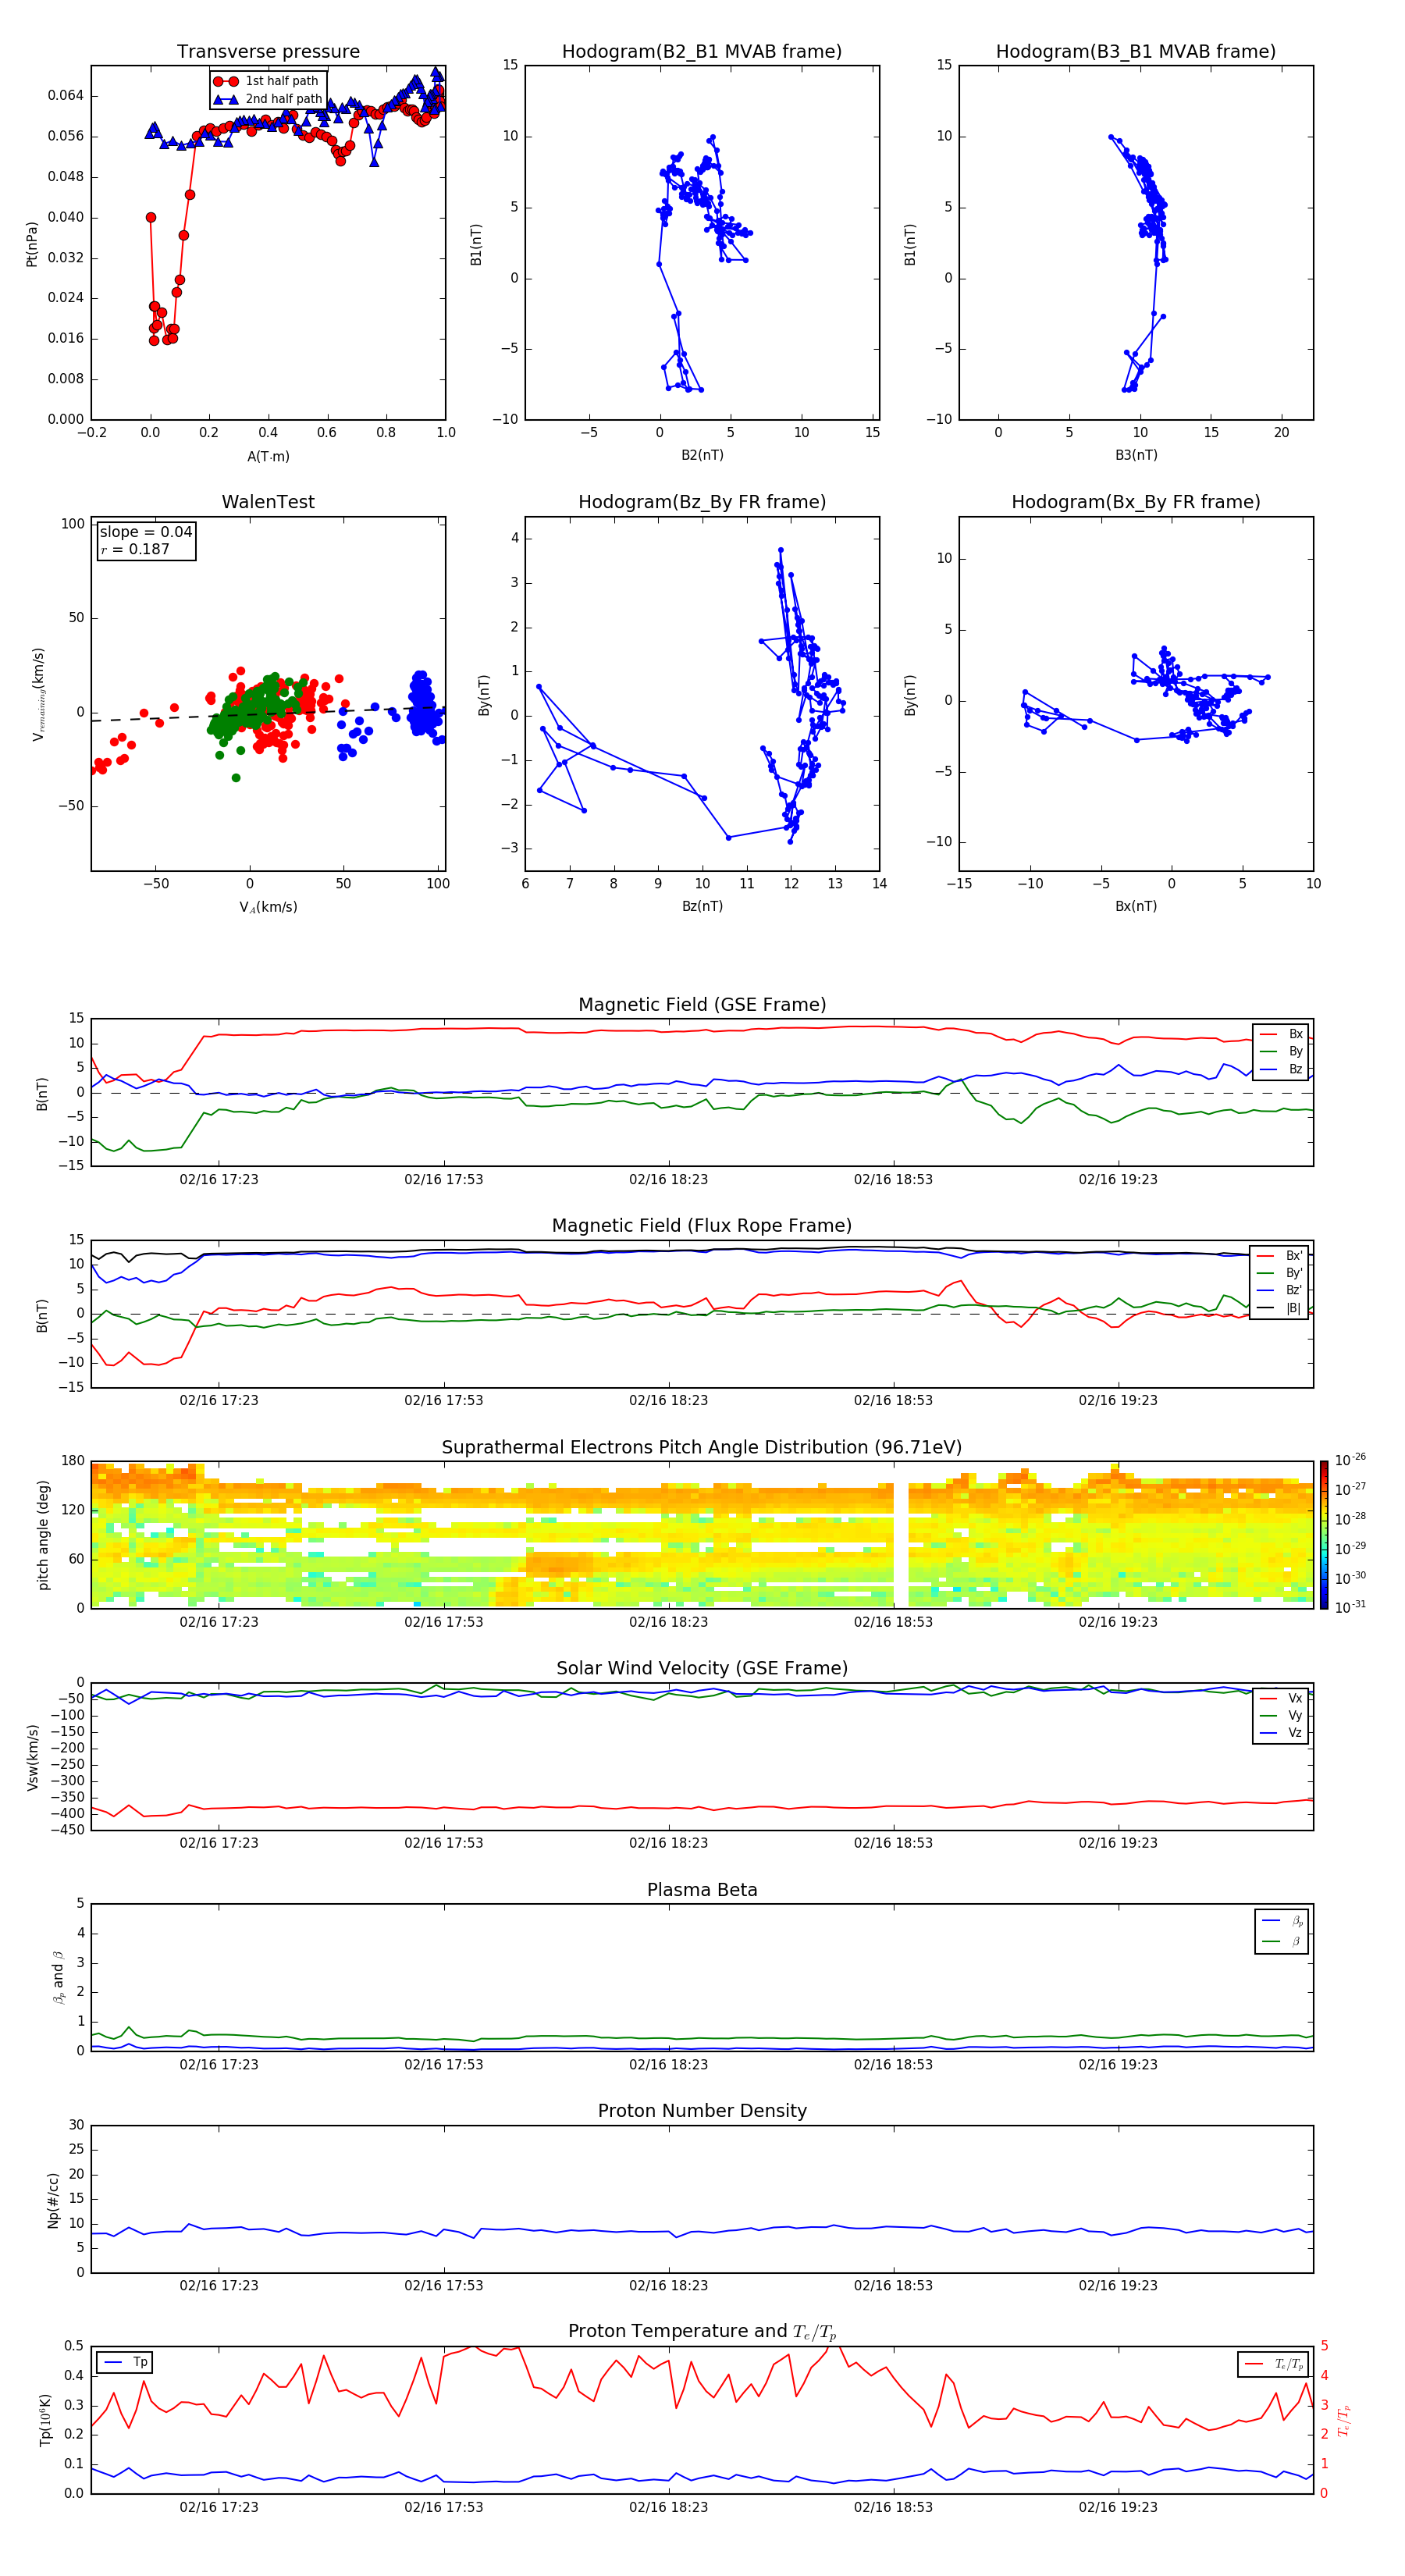
Task: Click the "Proton Temperature and Te/Tp" title
Action: coord(702,2331)
